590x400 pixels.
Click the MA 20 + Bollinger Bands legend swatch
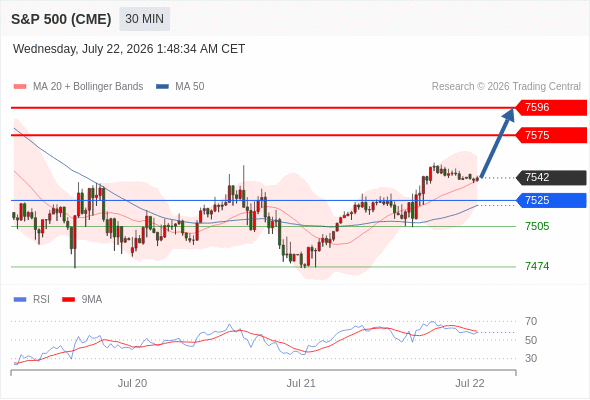click(20, 87)
